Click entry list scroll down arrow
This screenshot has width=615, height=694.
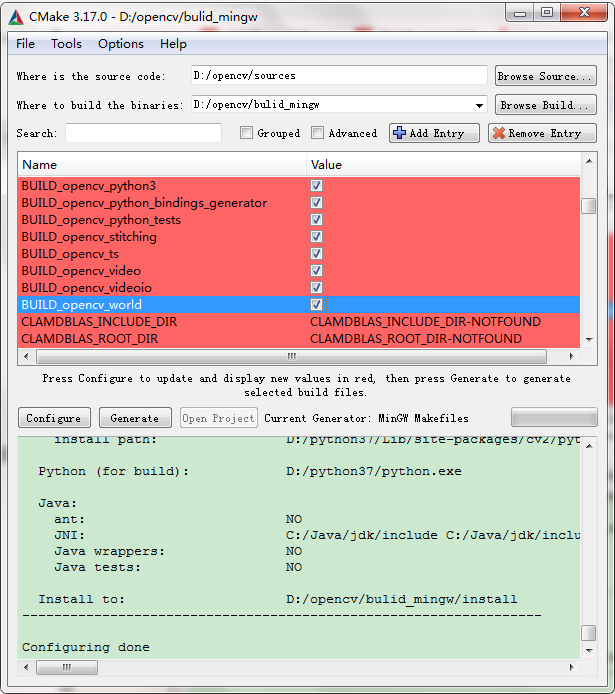pos(589,340)
